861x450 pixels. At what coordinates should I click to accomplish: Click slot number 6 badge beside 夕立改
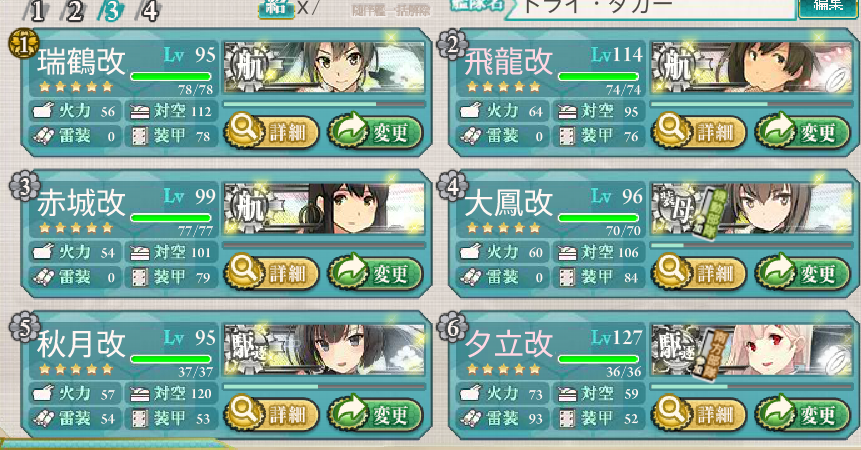coord(452,328)
